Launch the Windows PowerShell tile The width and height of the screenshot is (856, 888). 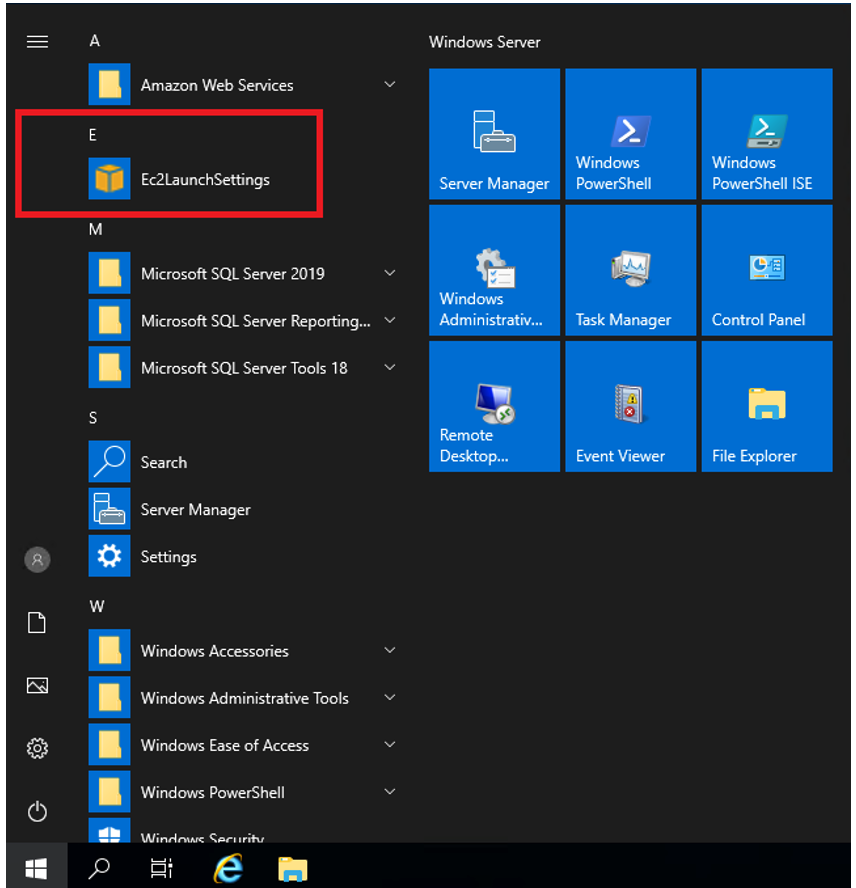tap(630, 134)
